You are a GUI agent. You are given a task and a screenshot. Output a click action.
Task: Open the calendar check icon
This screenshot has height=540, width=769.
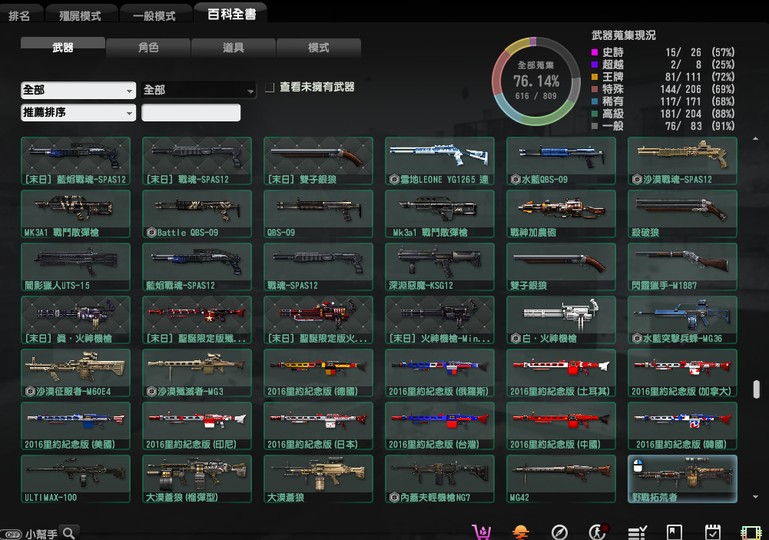click(x=712, y=531)
